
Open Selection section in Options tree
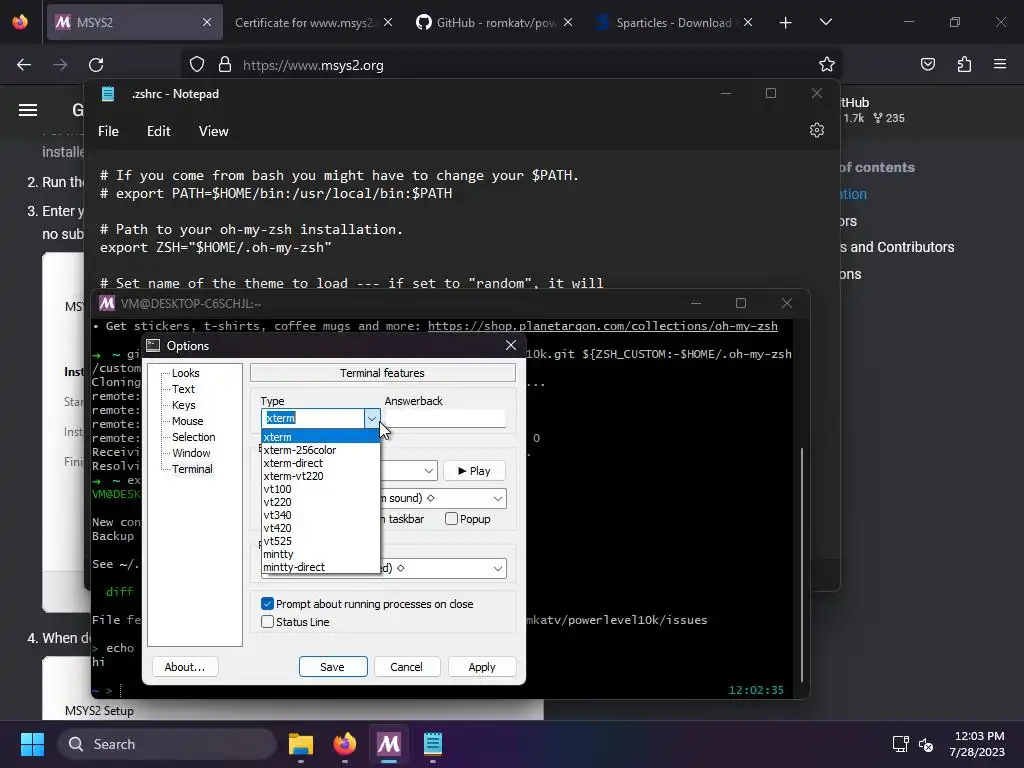[x=193, y=437]
